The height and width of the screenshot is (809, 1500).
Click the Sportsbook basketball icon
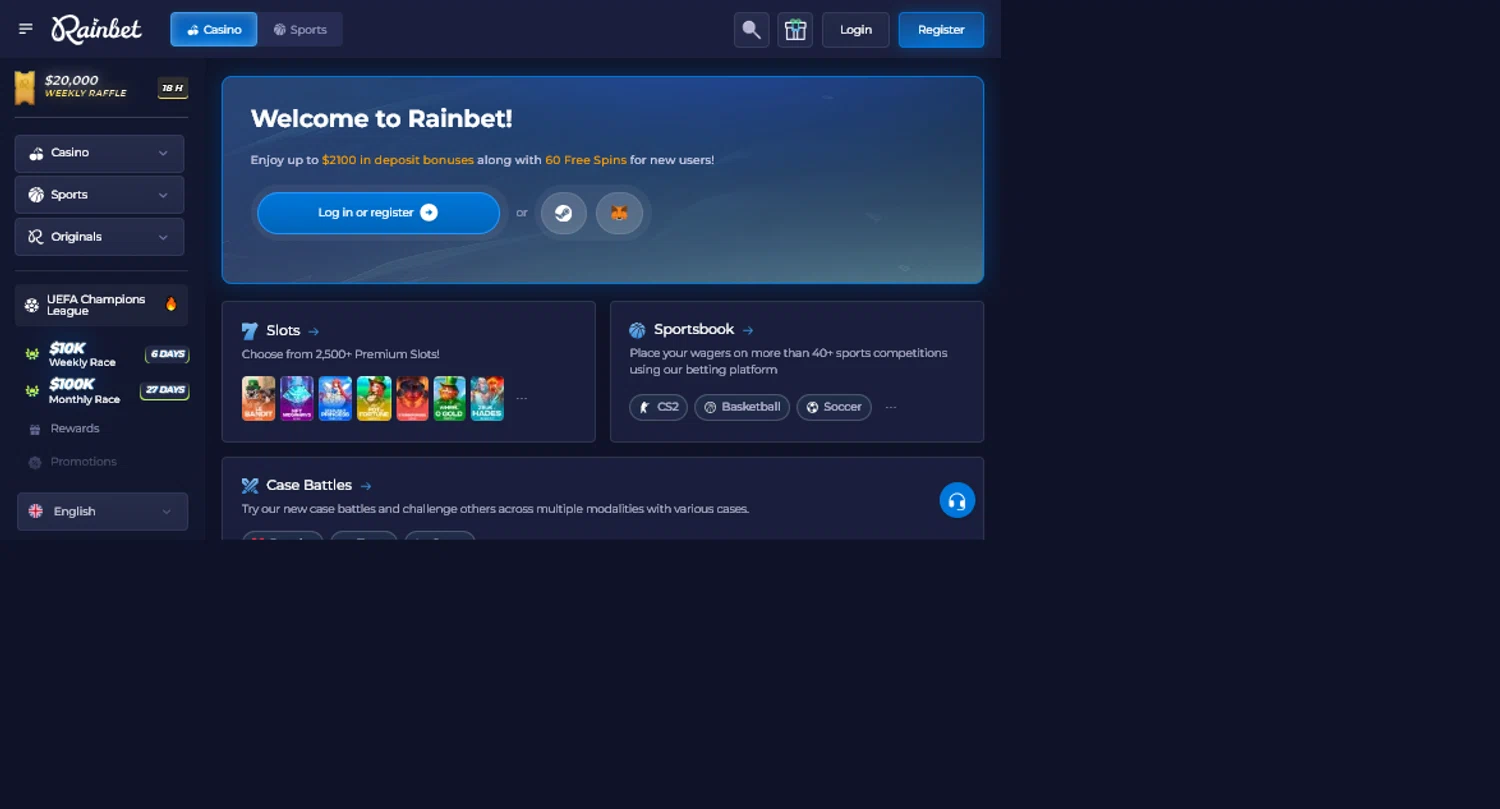coord(637,330)
